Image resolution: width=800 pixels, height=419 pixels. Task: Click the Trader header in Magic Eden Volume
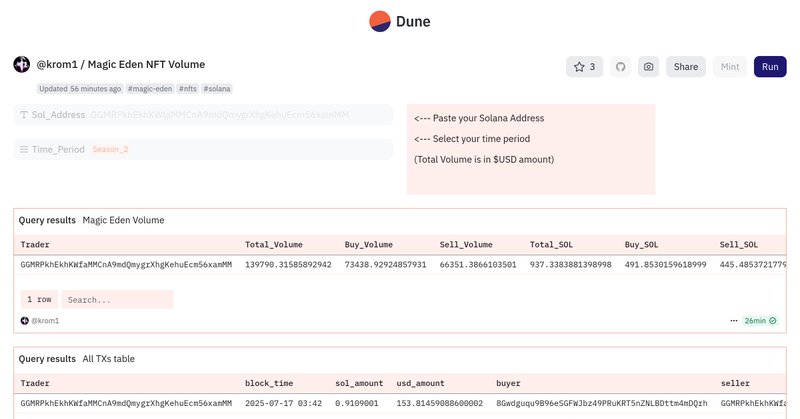pos(35,244)
